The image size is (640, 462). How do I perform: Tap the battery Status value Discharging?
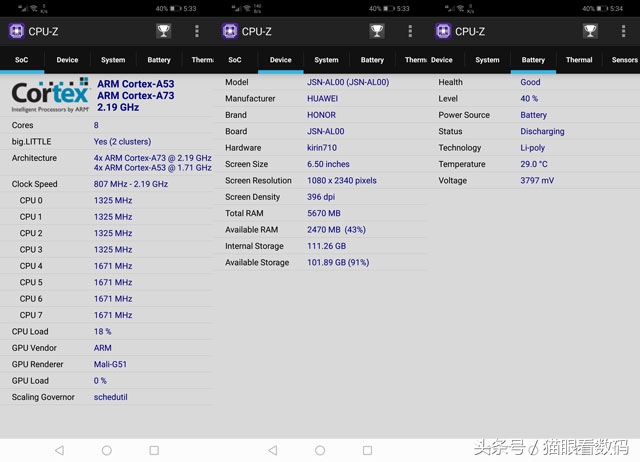pos(542,131)
